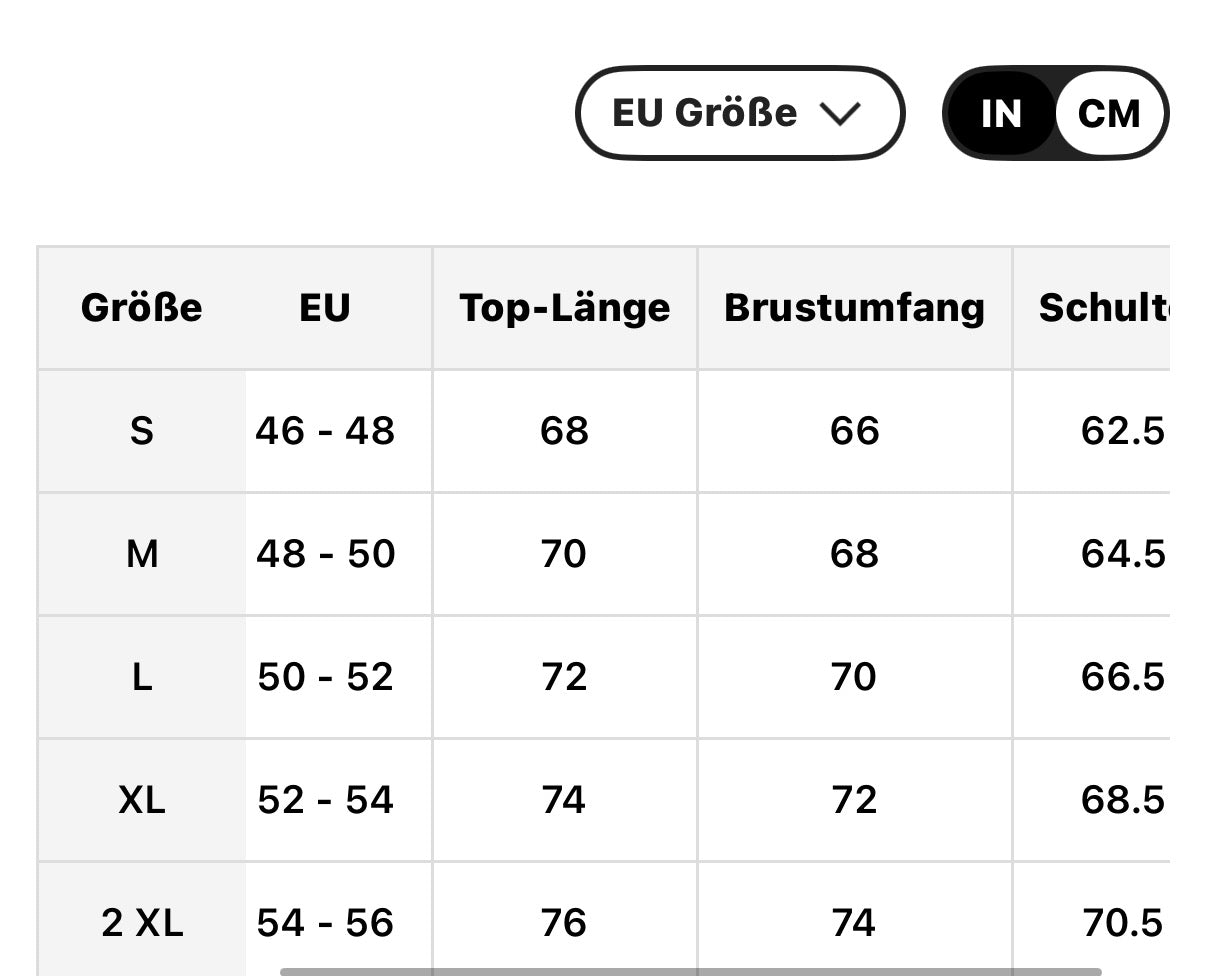This screenshot has height=976, width=1206.
Task: Click the size L row label
Action: [141, 677]
